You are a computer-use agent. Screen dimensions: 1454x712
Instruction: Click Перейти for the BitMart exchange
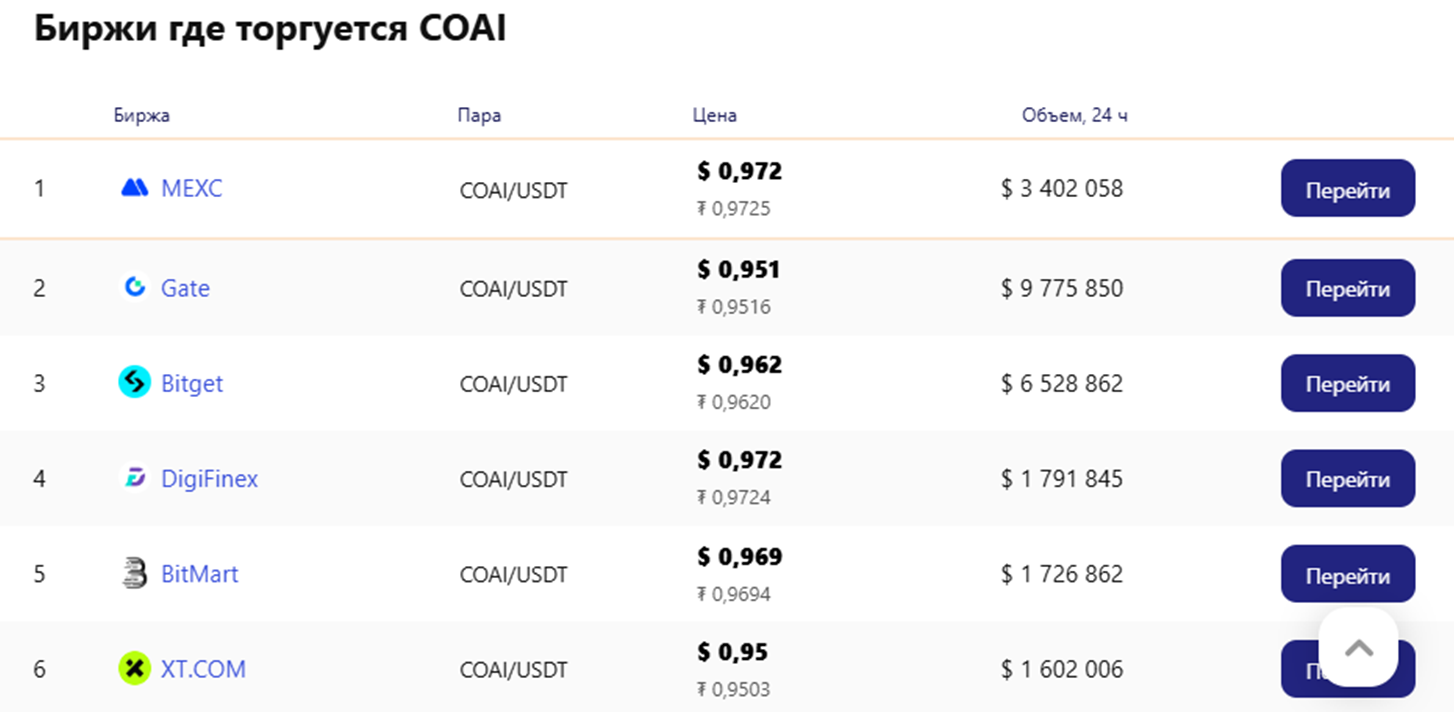click(1347, 574)
